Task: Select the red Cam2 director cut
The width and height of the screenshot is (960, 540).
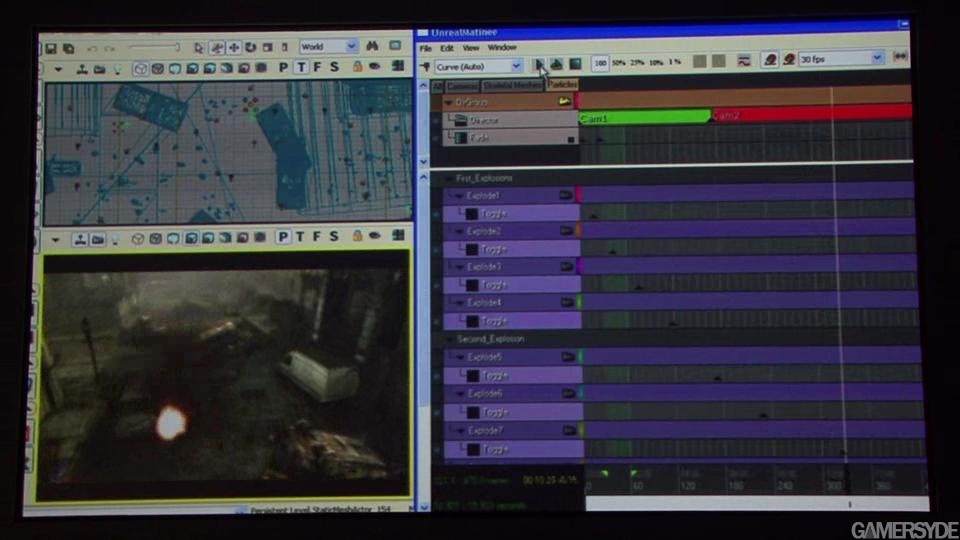Action: coord(811,114)
